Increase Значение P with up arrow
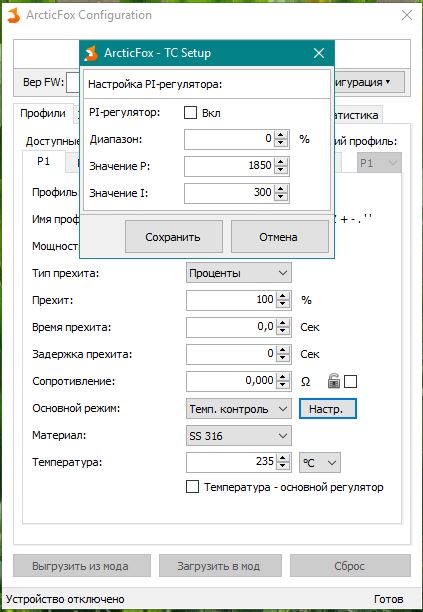This screenshot has height=612, width=423. tap(281, 162)
